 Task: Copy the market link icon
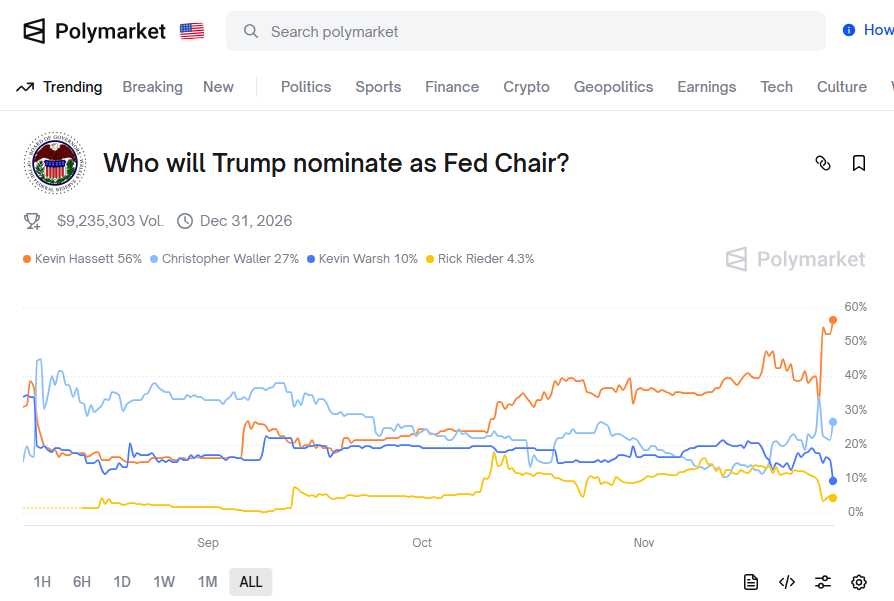pyautogui.click(x=823, y=162)
